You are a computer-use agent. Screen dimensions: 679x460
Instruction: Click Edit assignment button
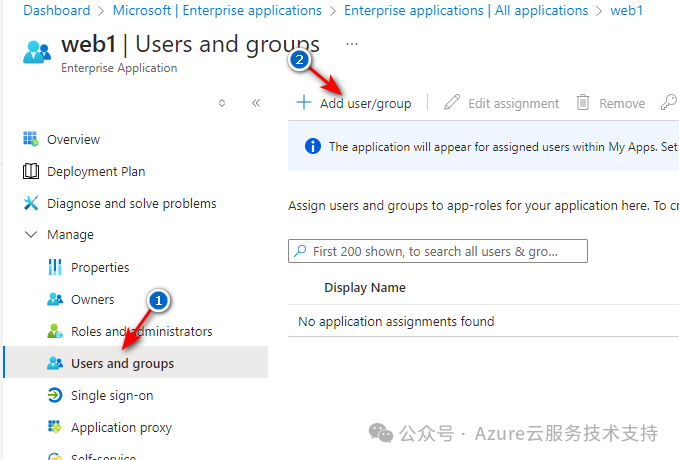(x=501, y=103)
